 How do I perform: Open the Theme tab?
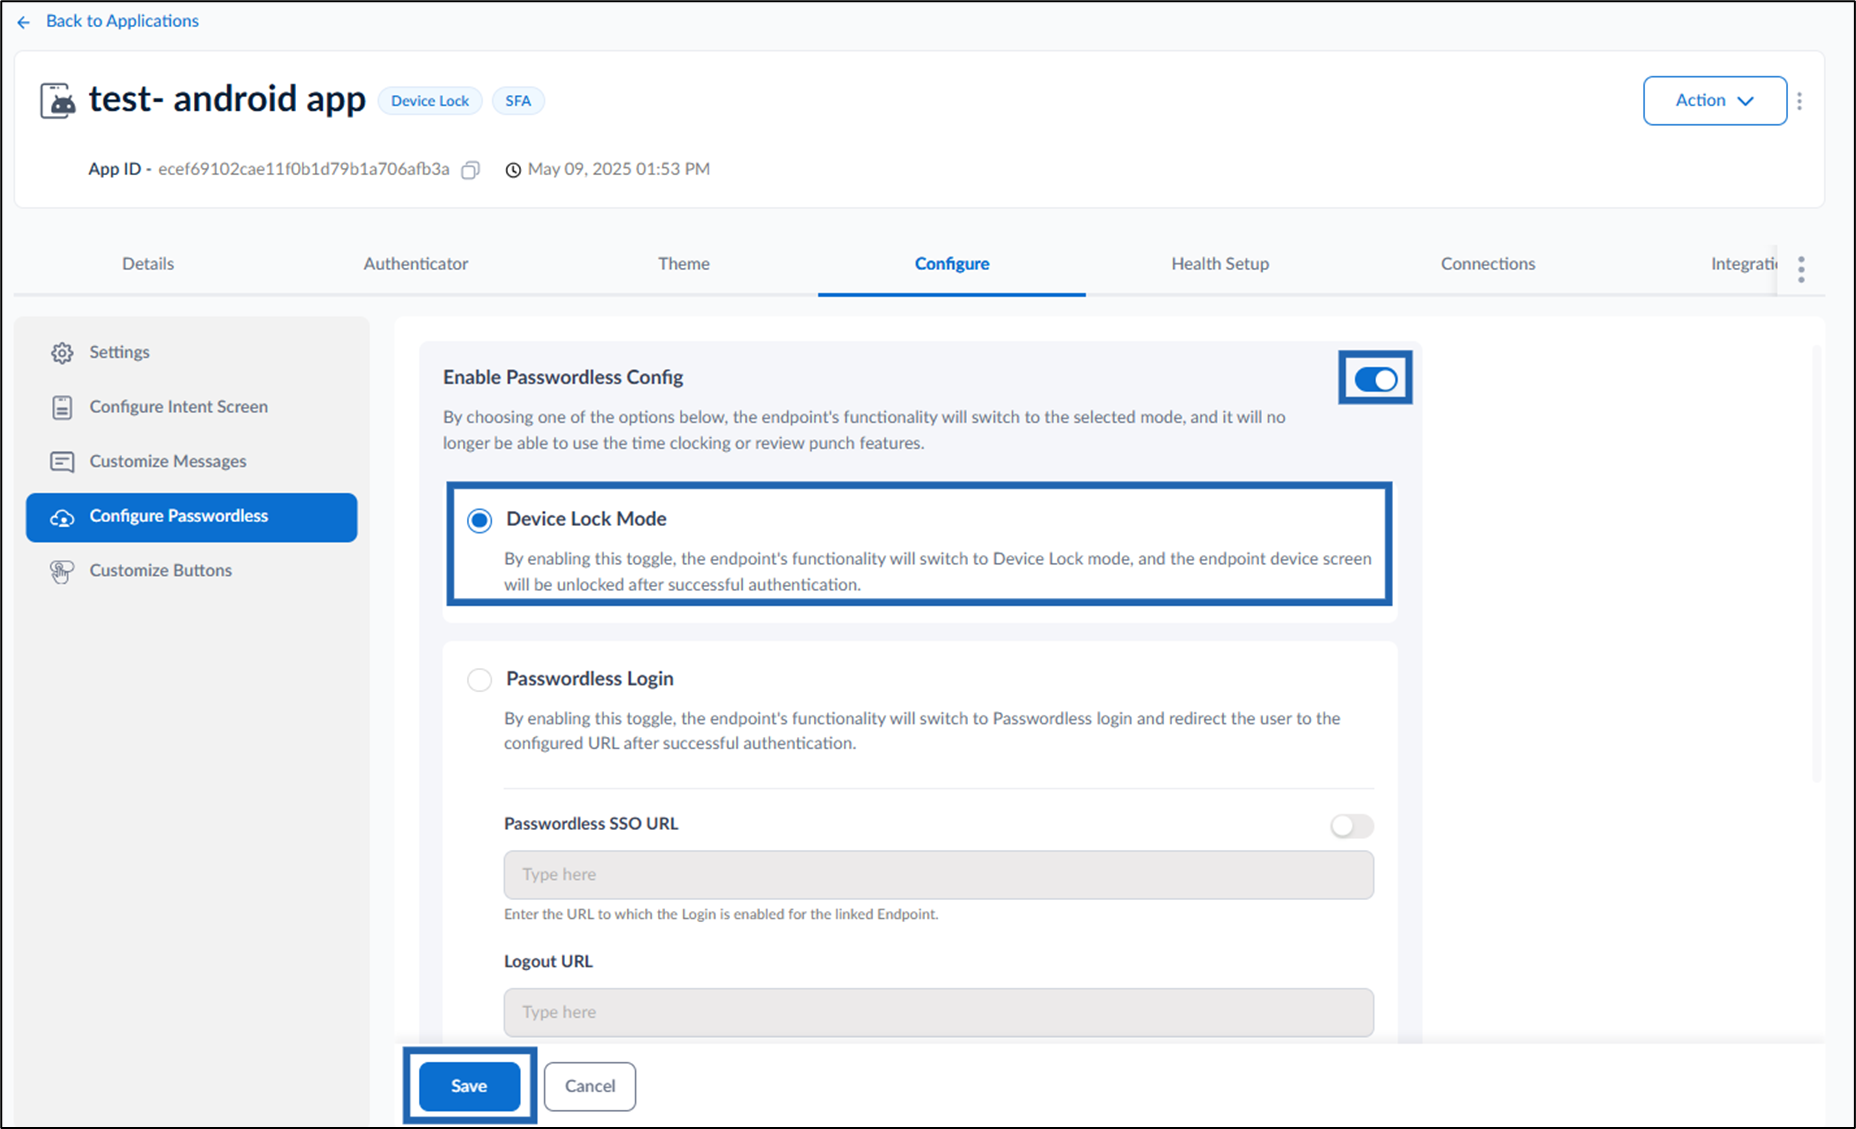tap(684, 264)
